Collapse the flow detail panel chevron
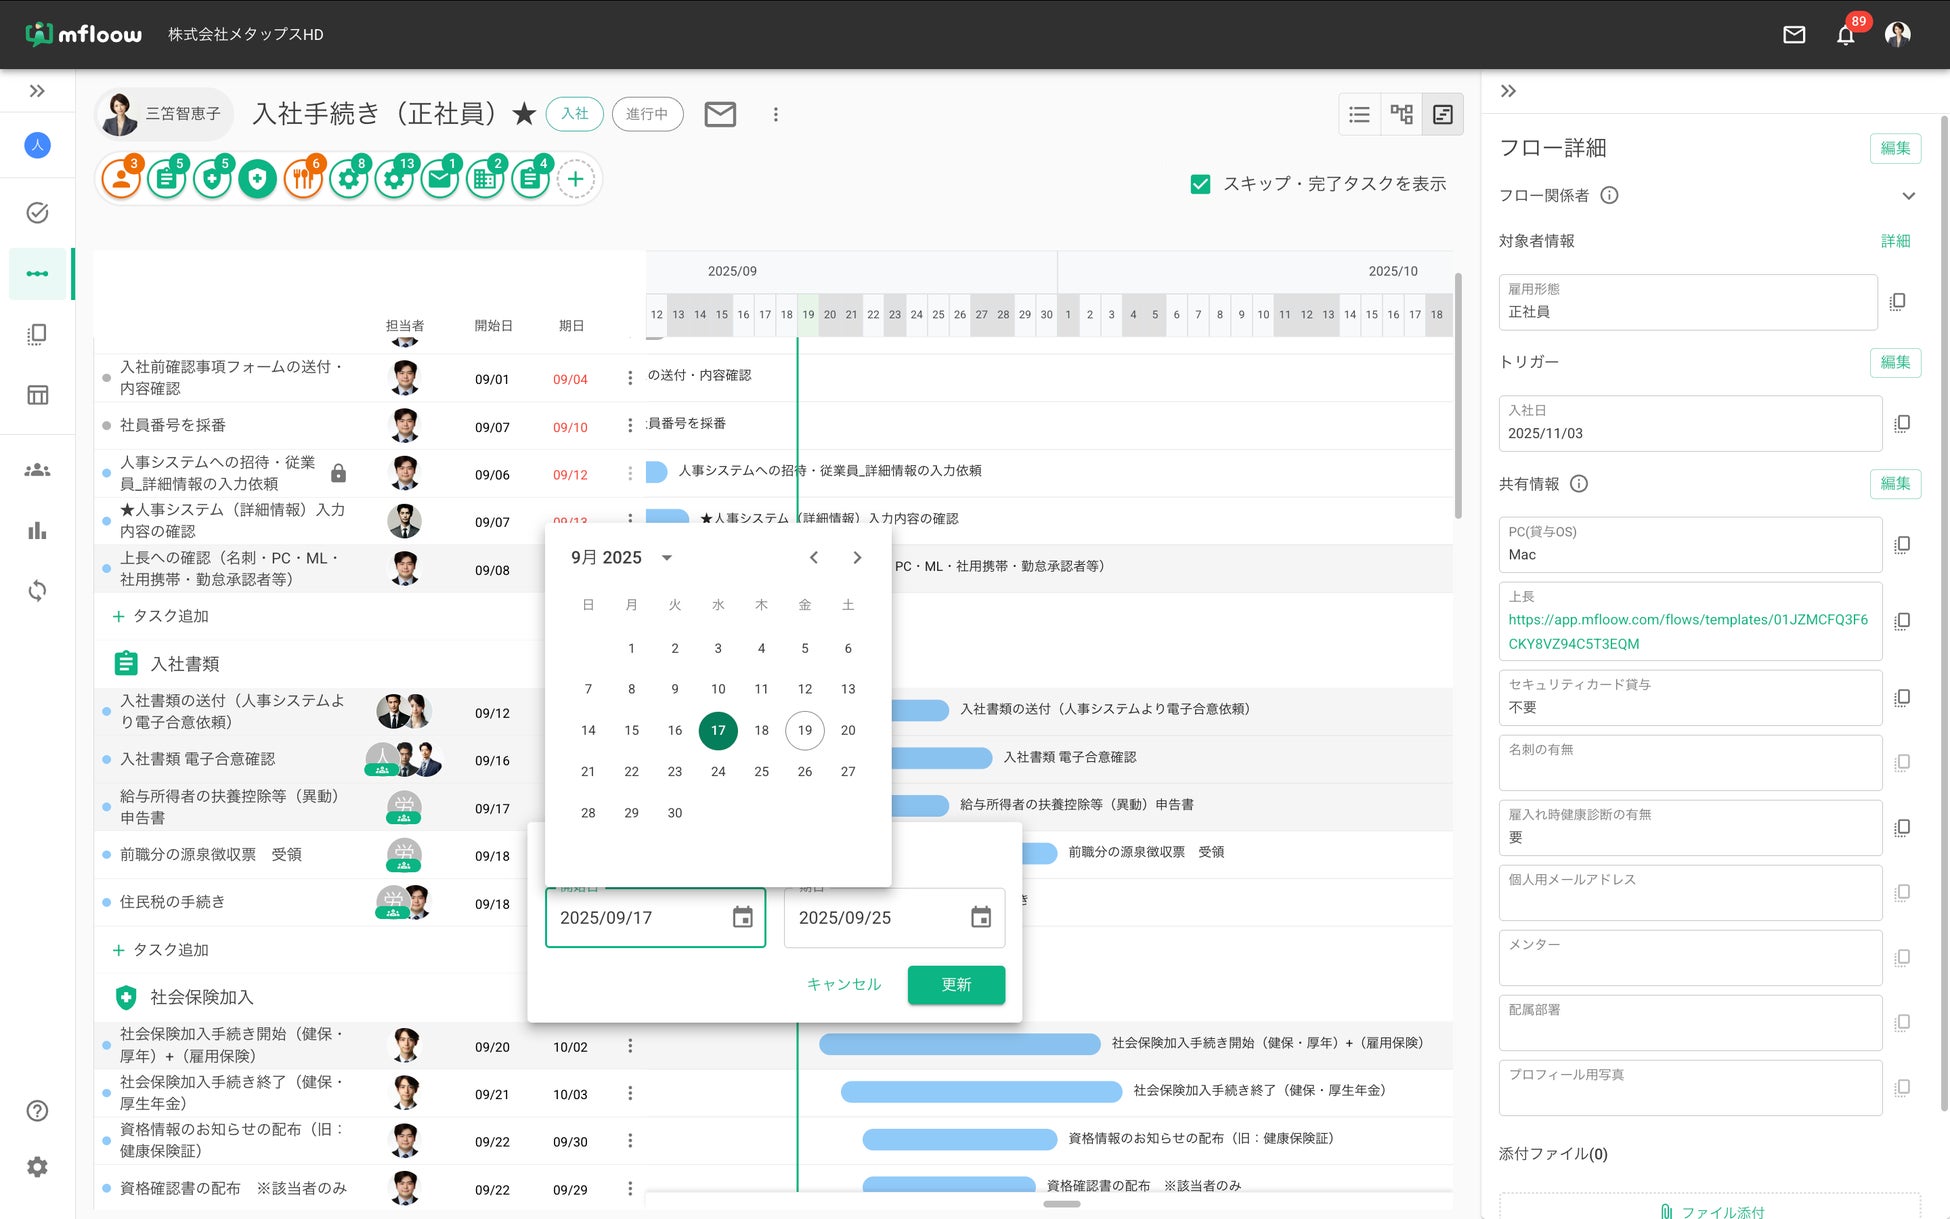 1508,91
